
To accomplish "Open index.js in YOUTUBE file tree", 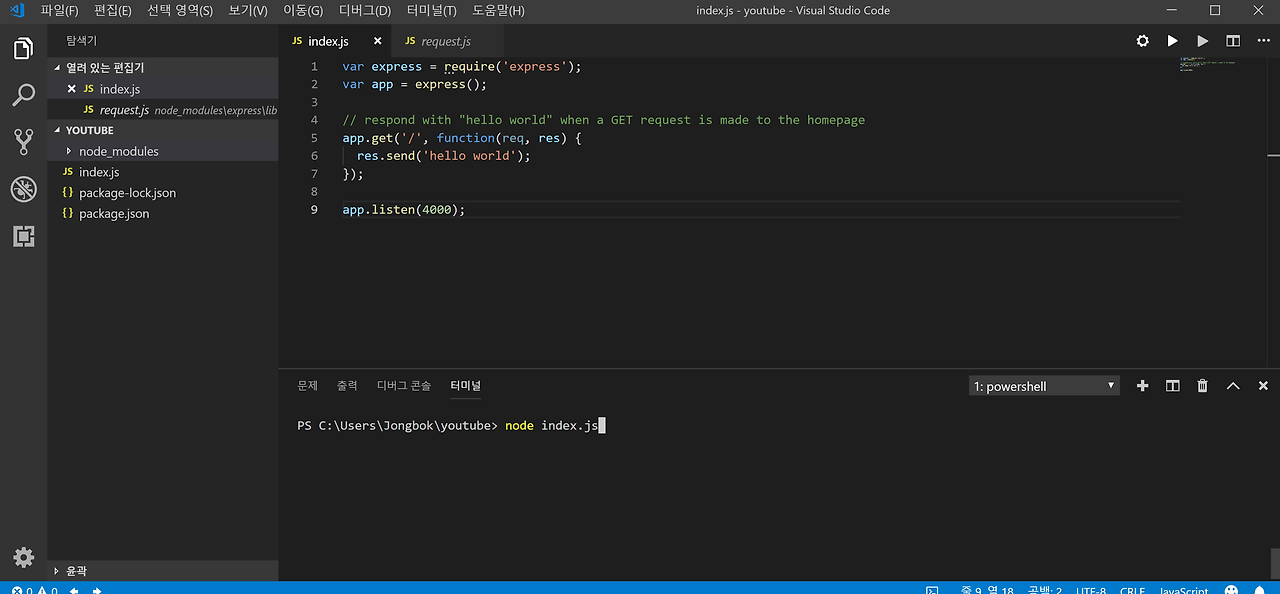I will (x=163, y=172).
